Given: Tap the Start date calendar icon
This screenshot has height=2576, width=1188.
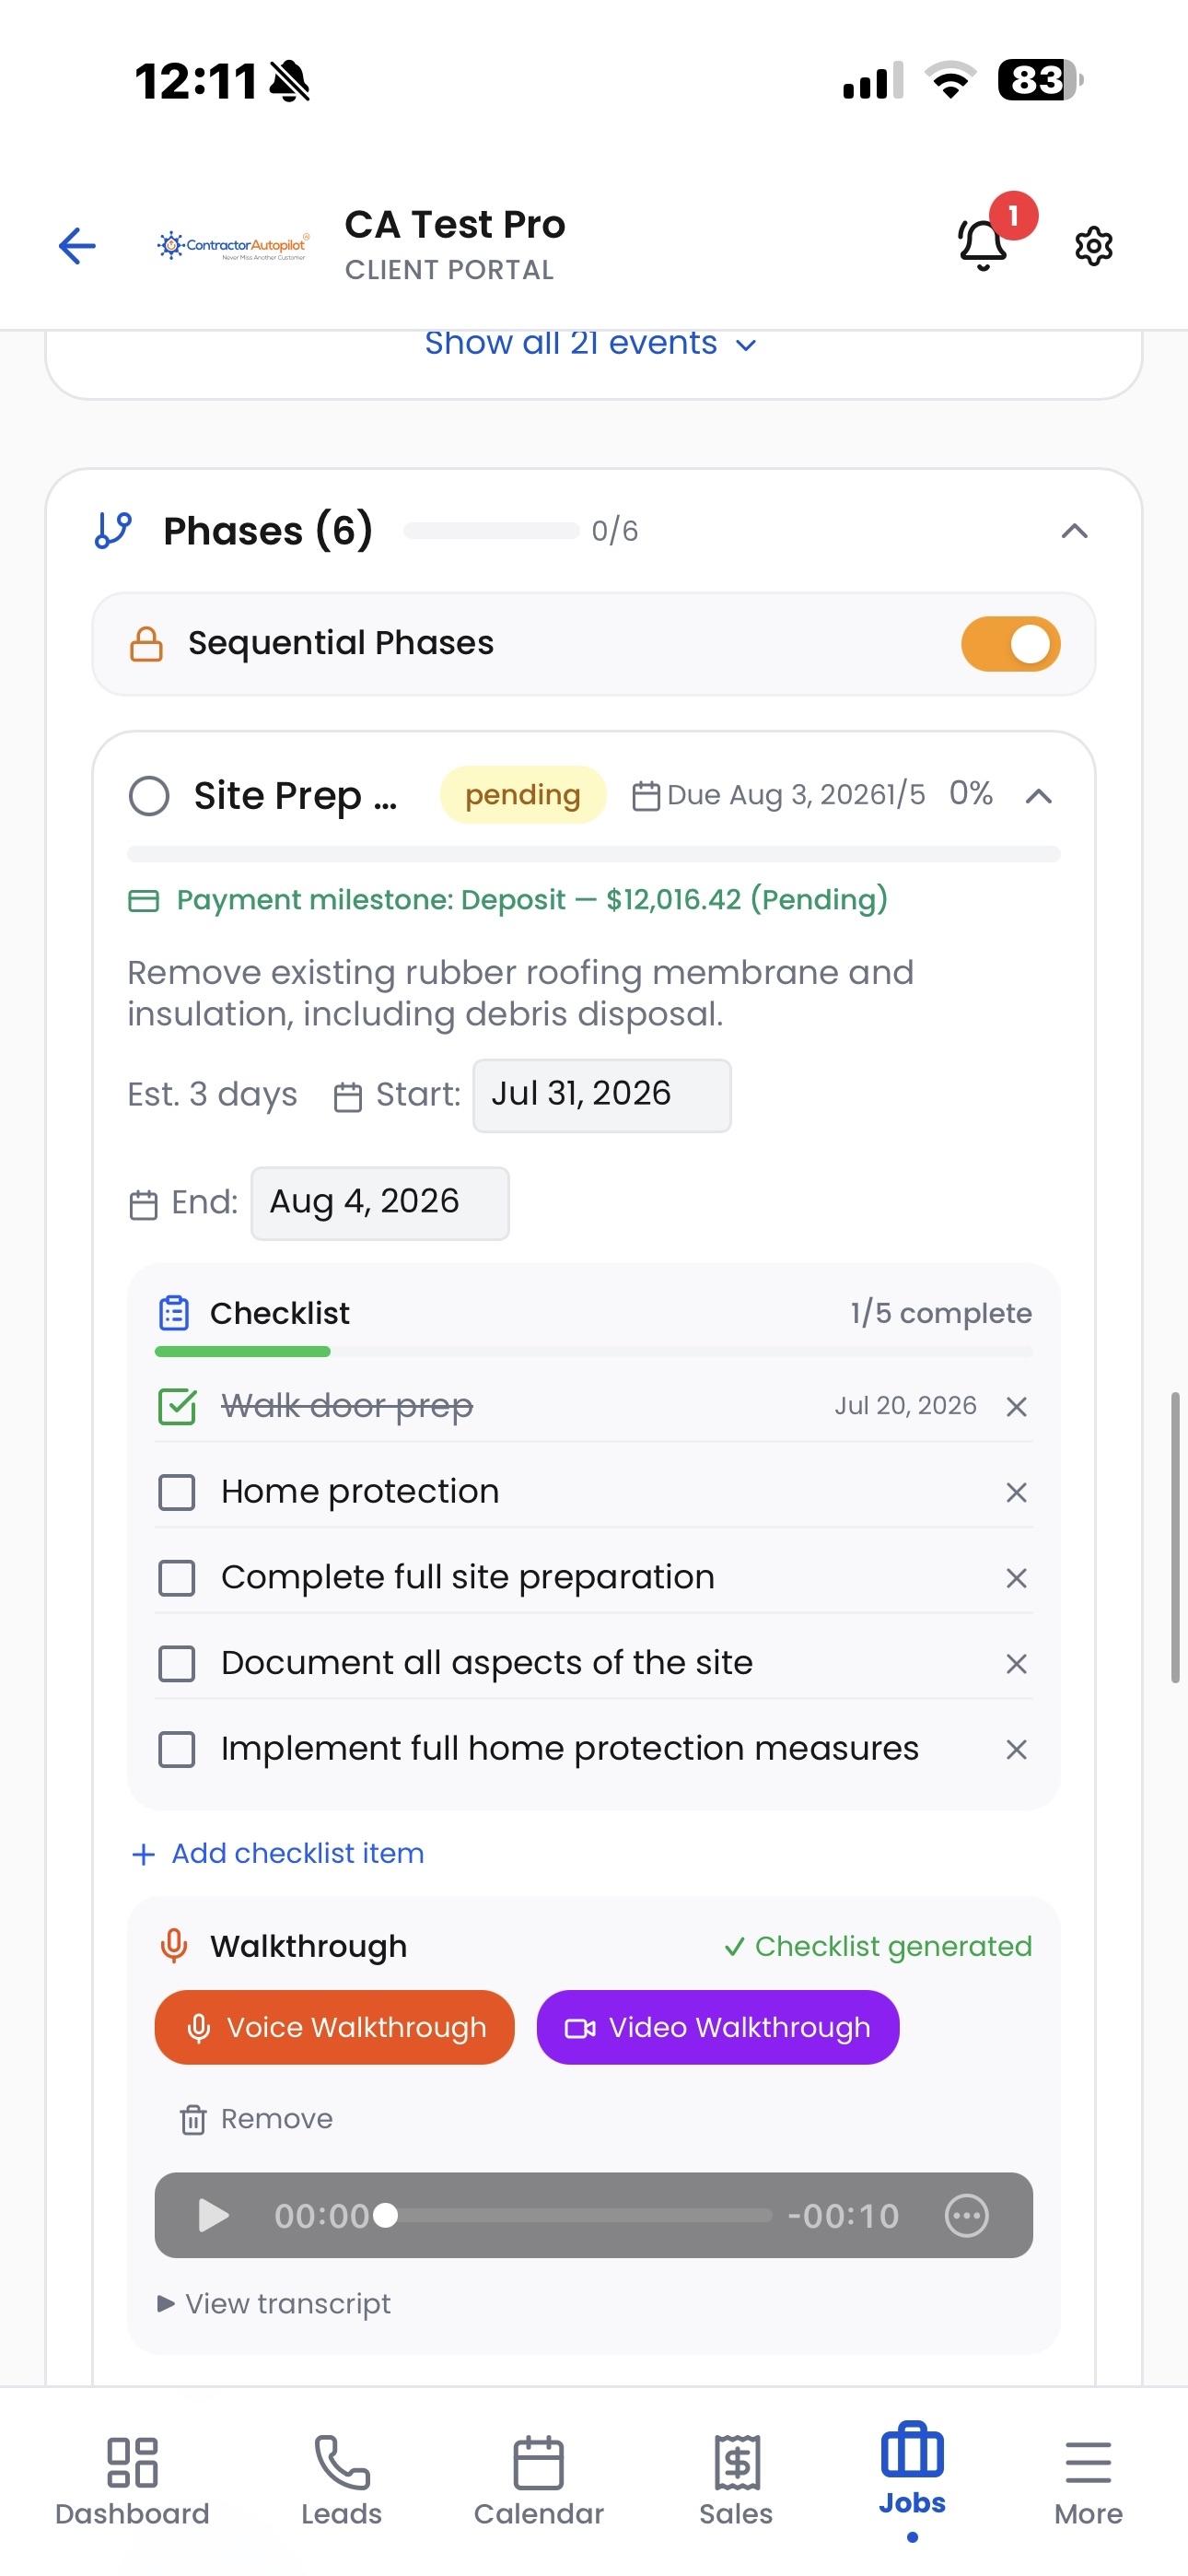Looking at the screenshot, I should (347, 1096).
